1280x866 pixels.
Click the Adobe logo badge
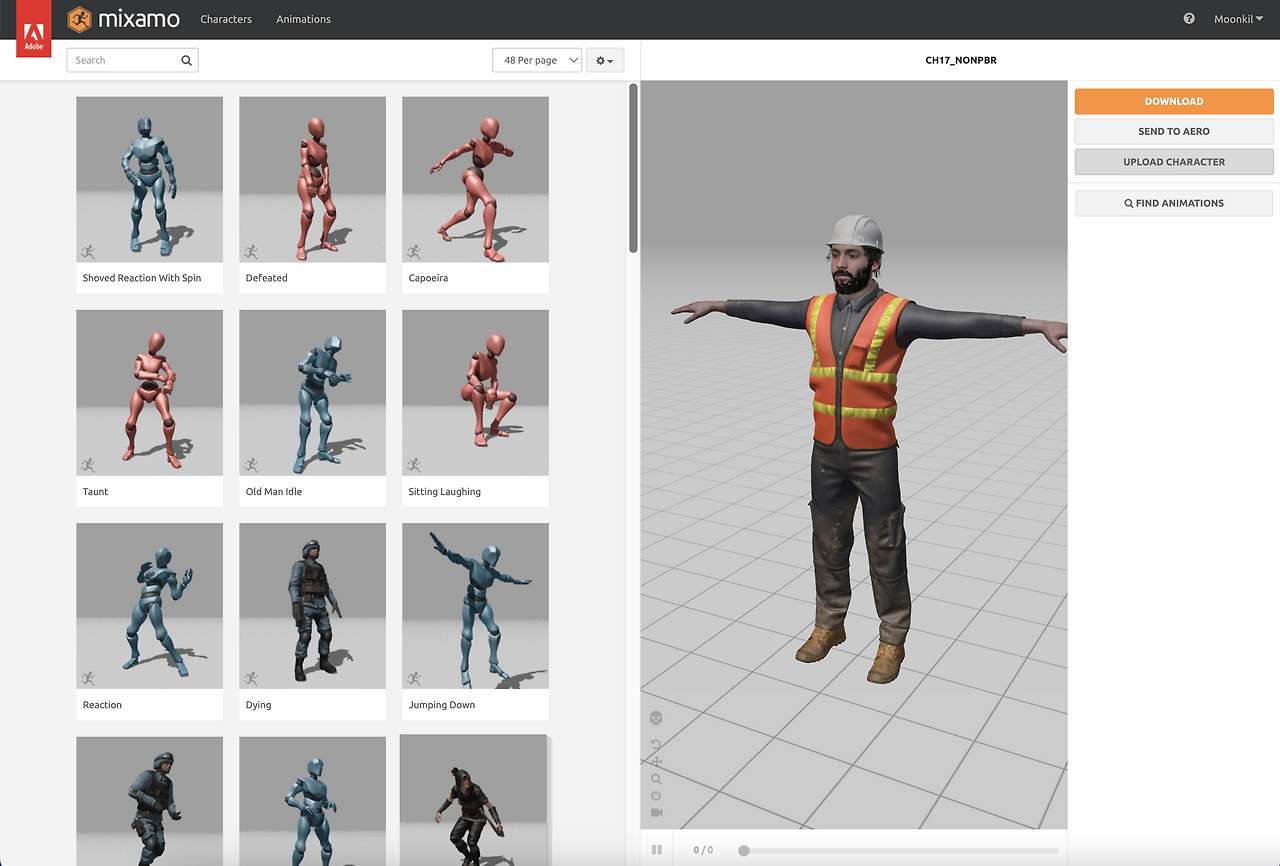33,29
